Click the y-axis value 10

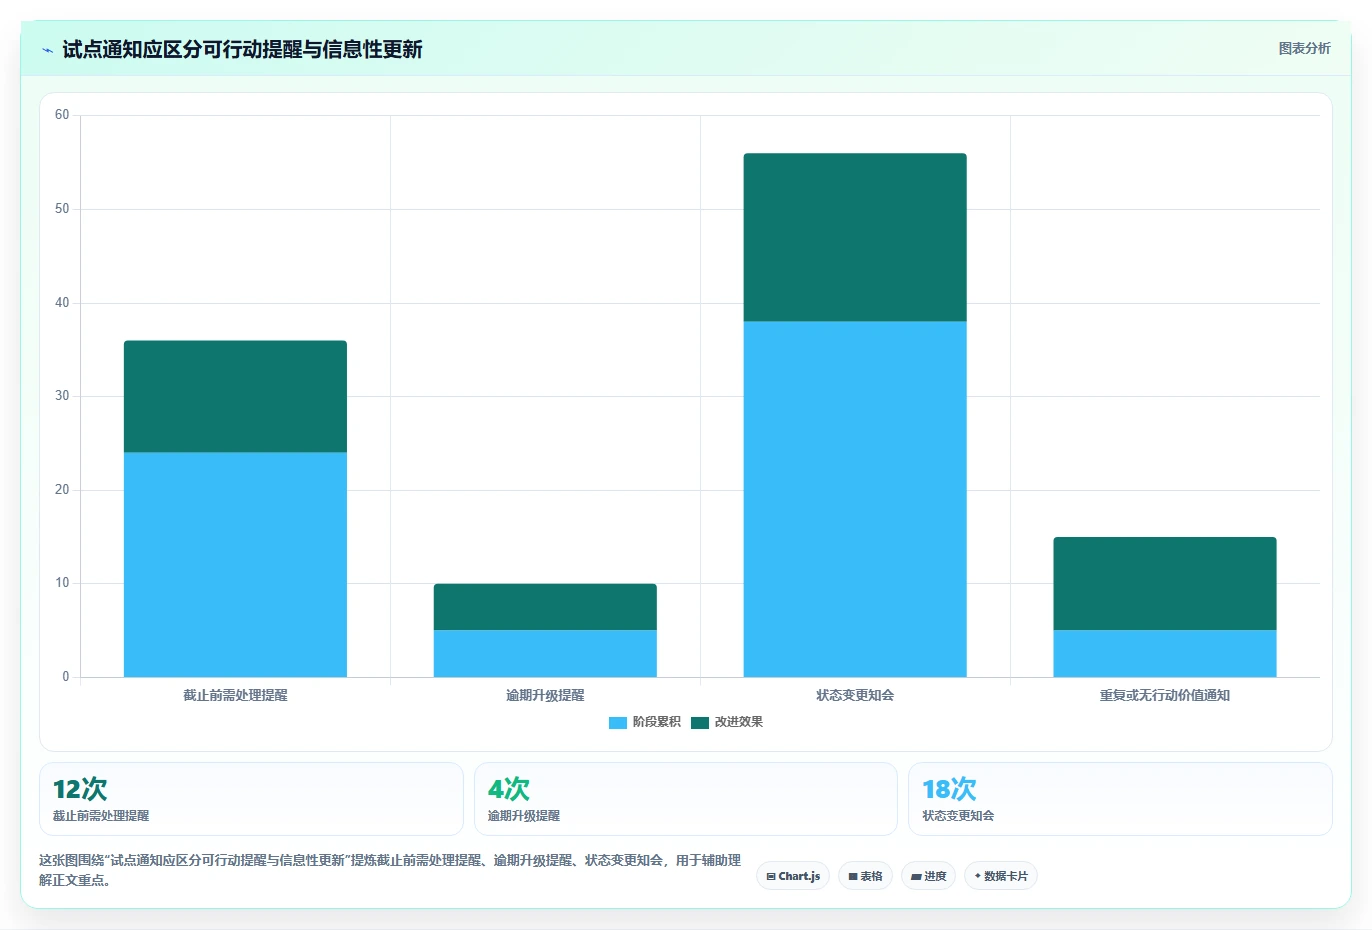click(62, 583)
